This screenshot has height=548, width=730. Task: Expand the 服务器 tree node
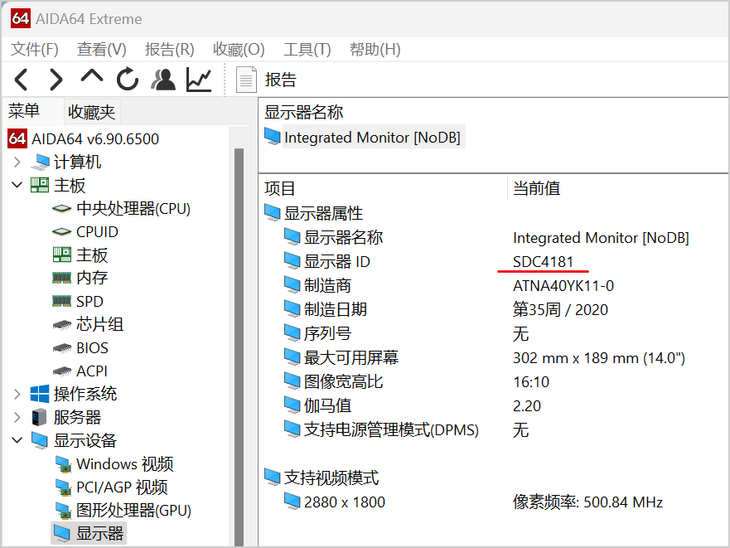(17, 417)
